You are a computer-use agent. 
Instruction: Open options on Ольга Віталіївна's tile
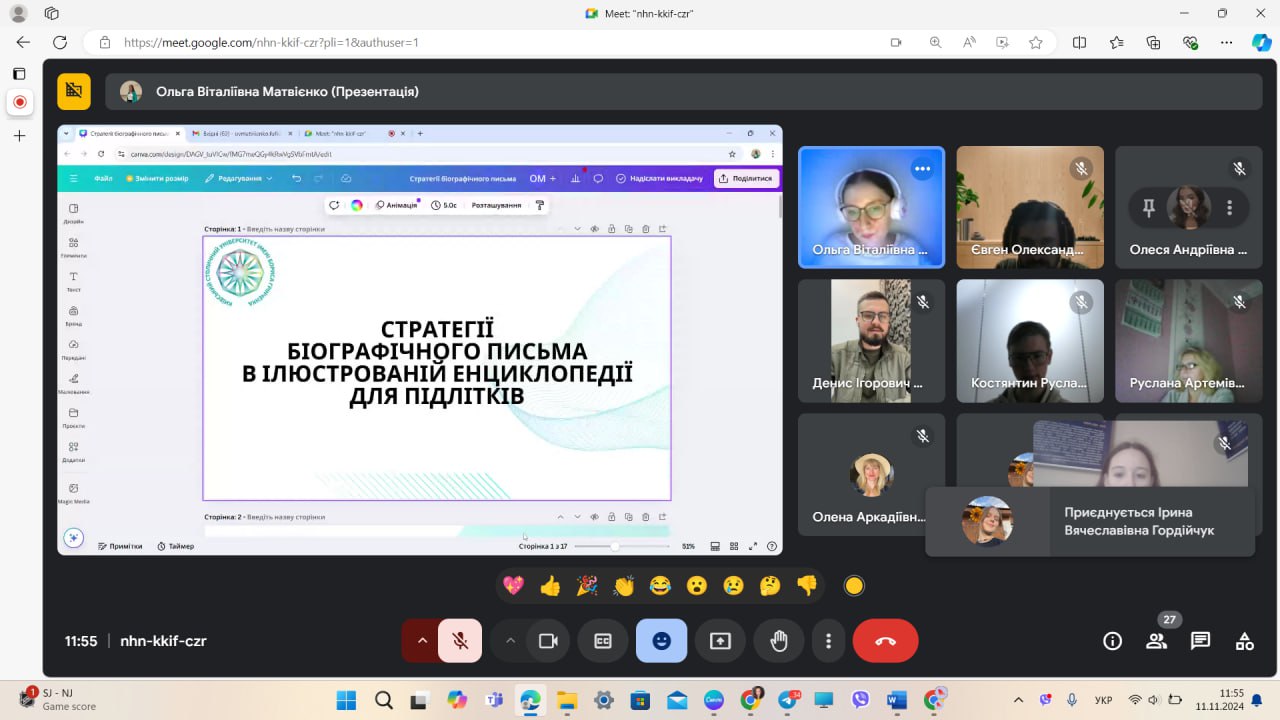click(922, 169)
